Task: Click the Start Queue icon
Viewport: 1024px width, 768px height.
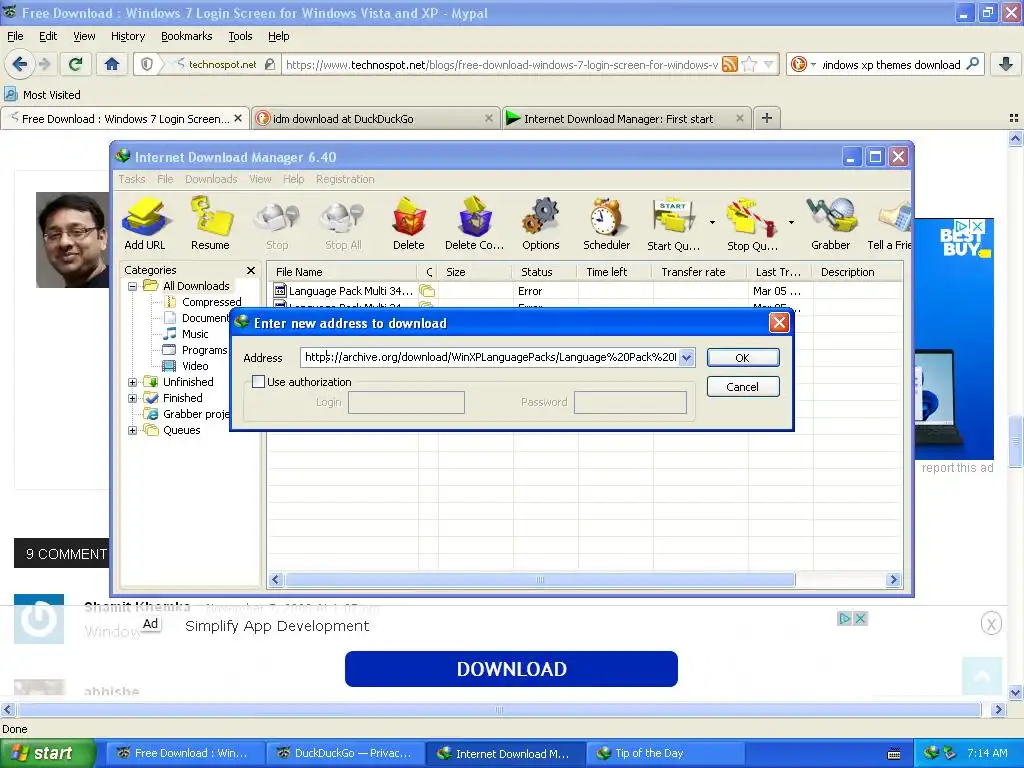Action: coord(673,224)
